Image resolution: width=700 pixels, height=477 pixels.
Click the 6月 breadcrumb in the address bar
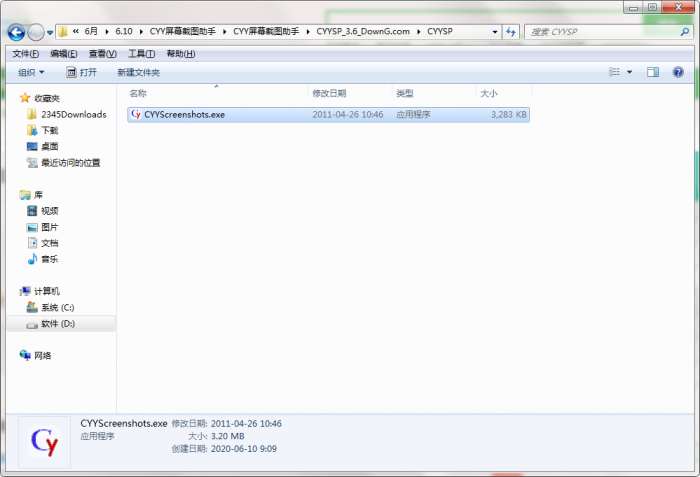91,31
